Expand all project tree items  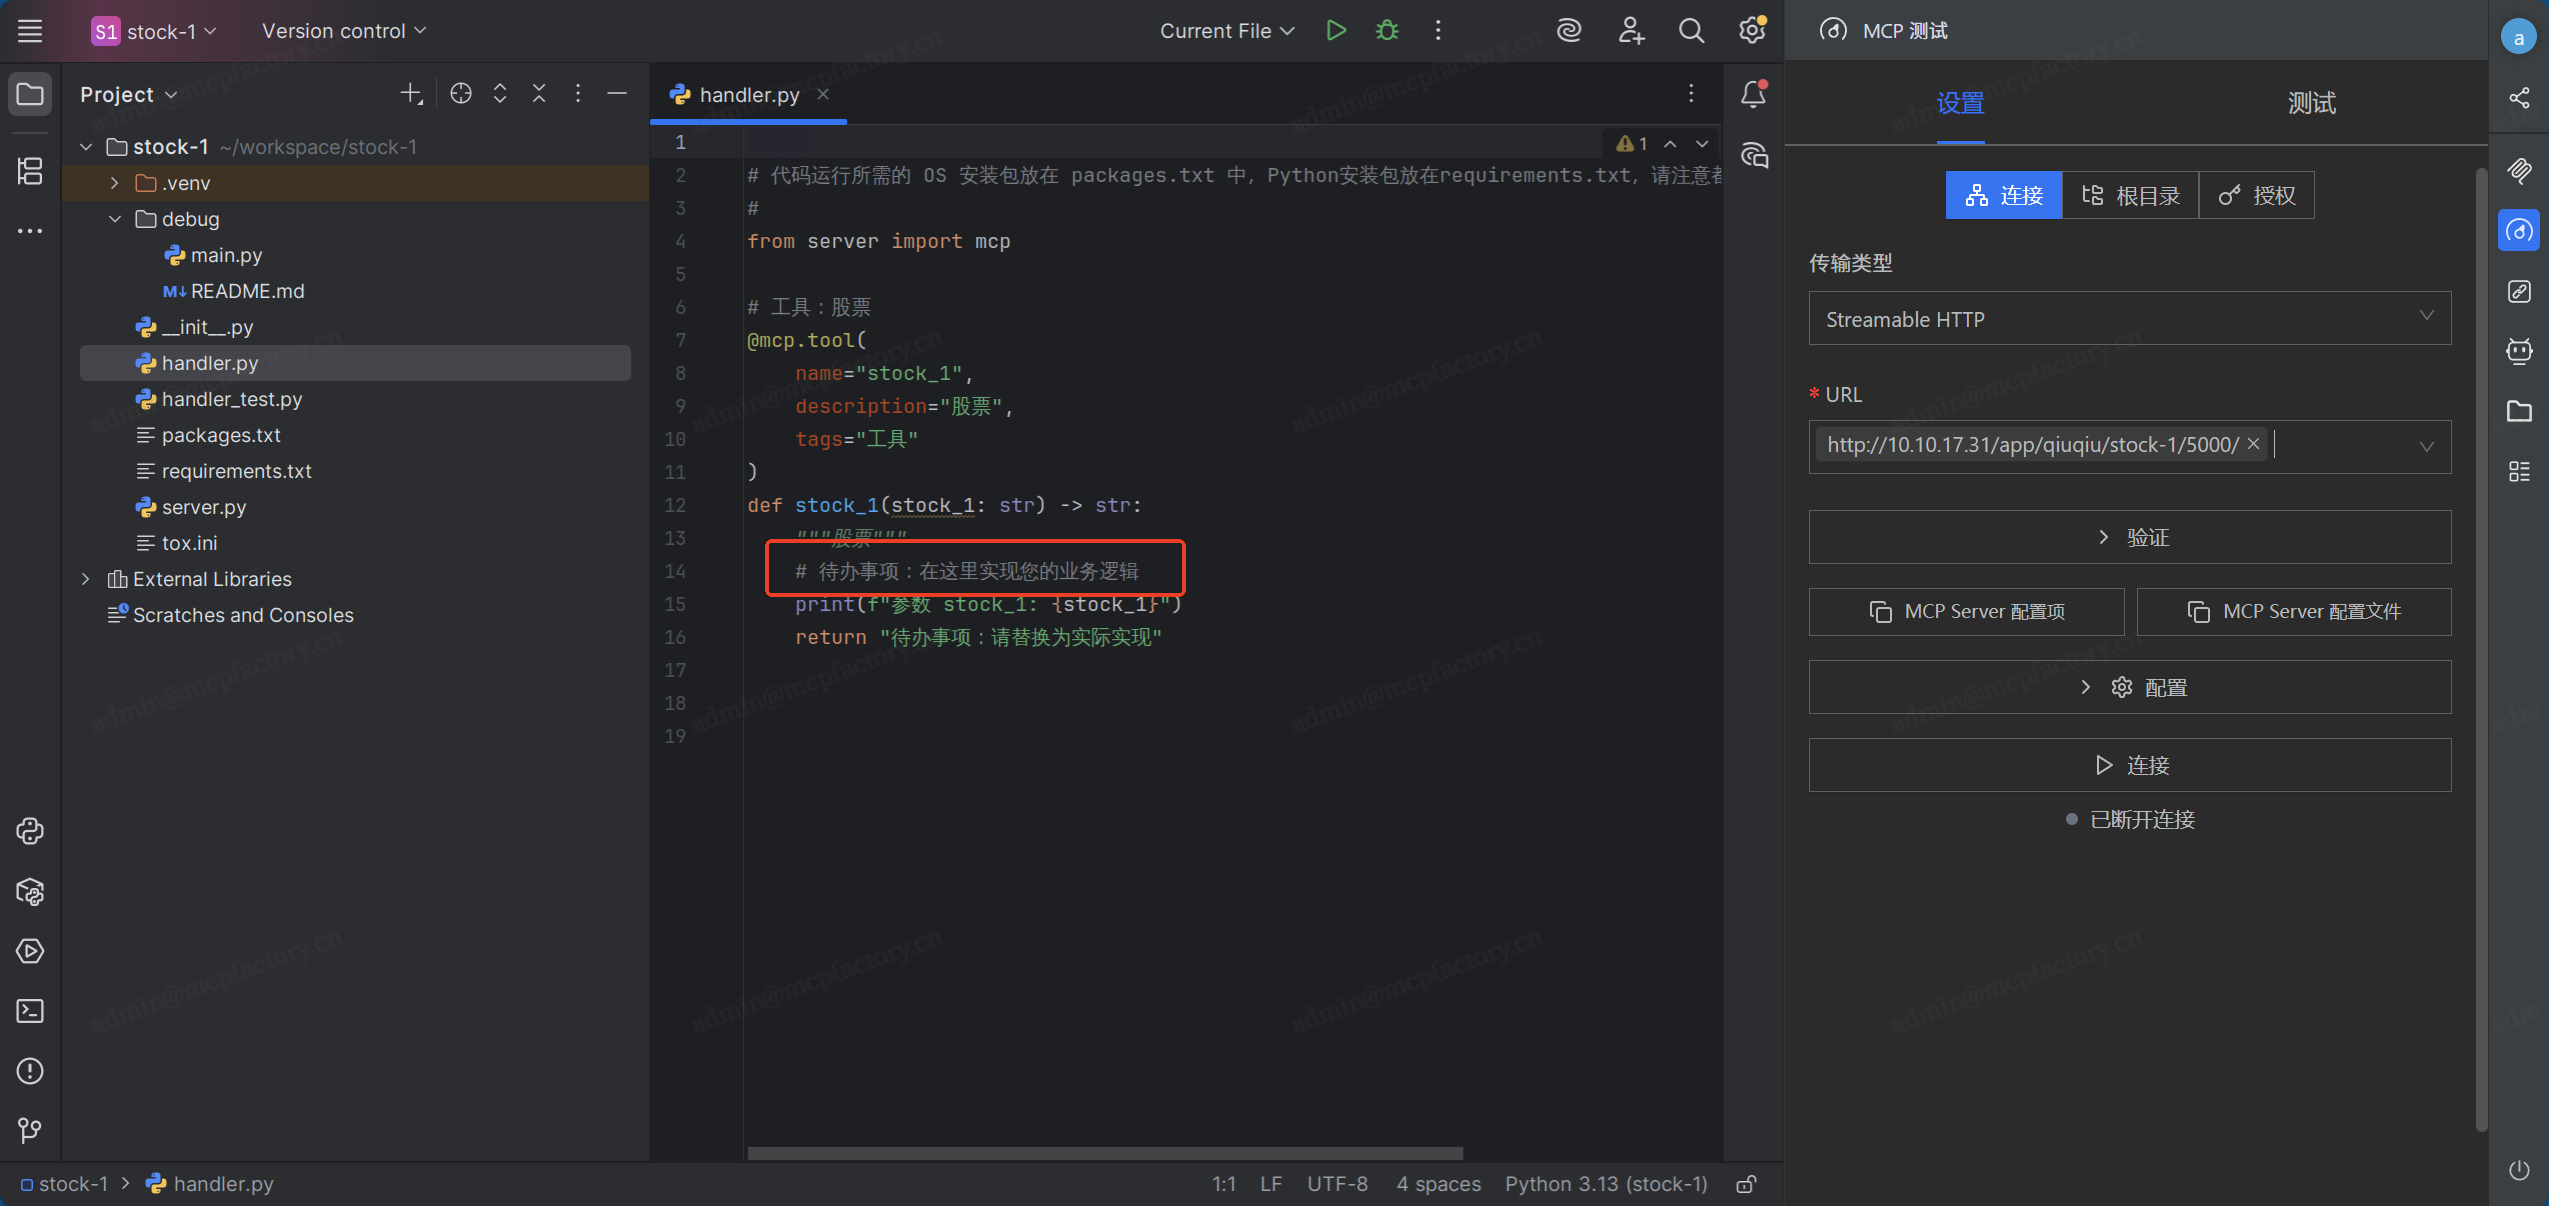pos(500,94)
